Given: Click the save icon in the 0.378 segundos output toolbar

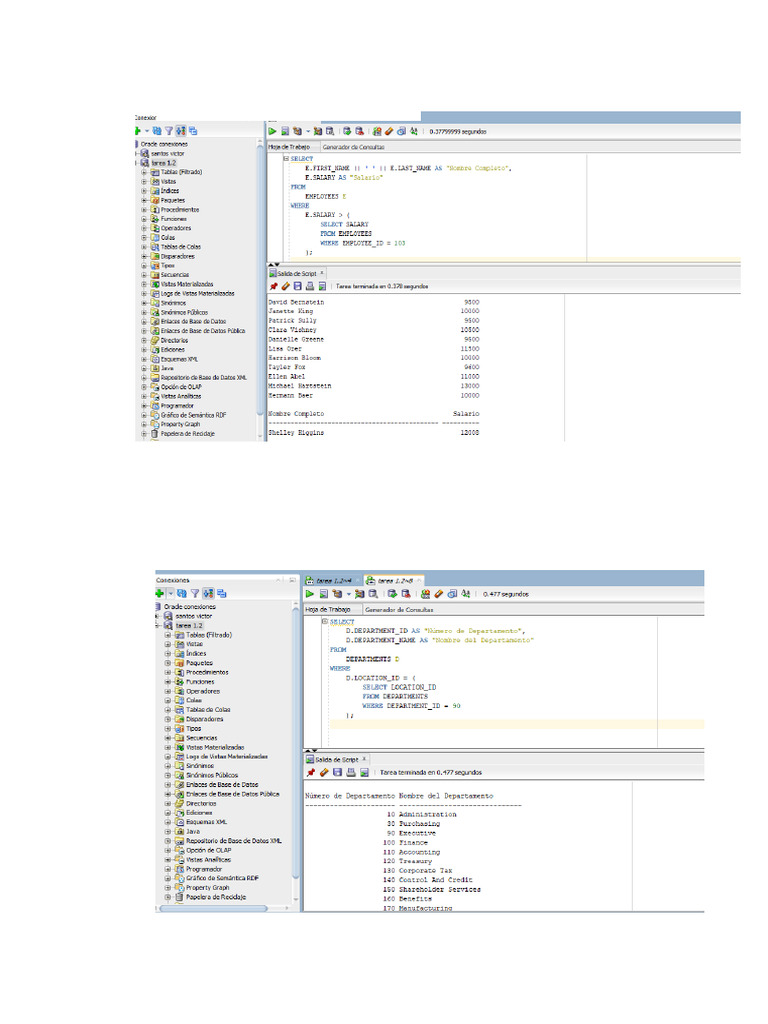Looking at the screenshot, I should click(296, 285).
